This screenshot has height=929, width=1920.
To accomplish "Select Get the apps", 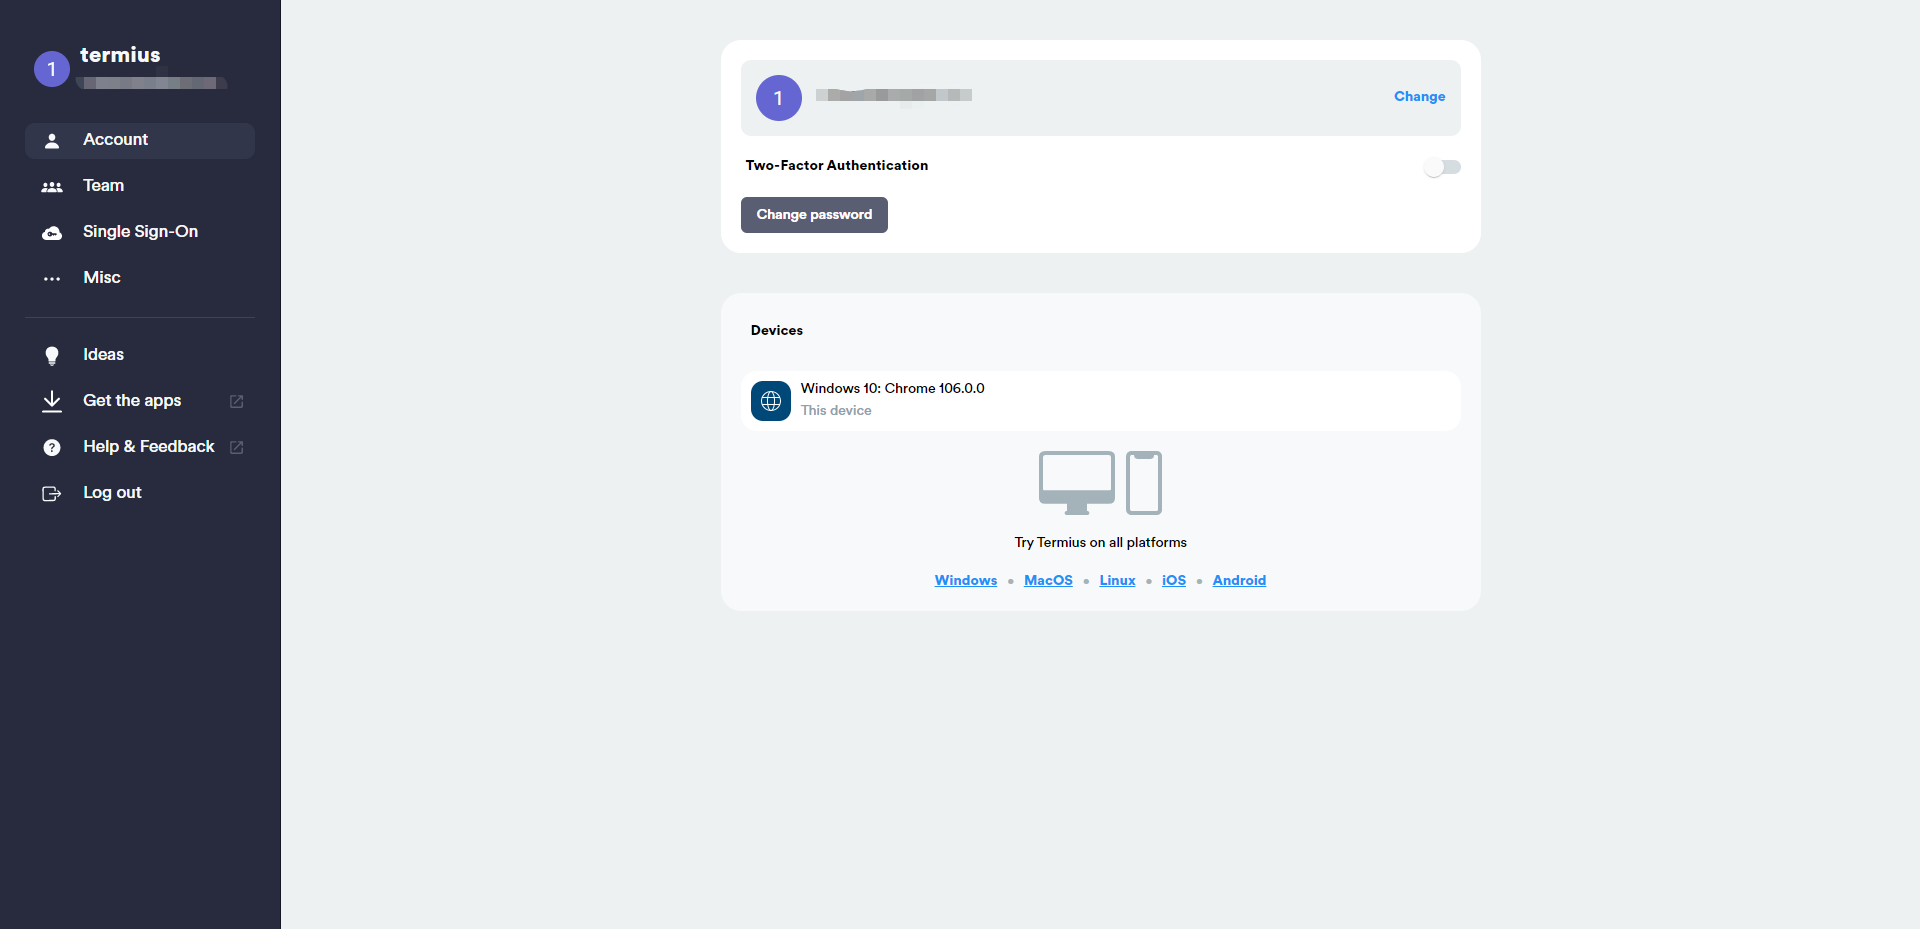I will (140, 402).
